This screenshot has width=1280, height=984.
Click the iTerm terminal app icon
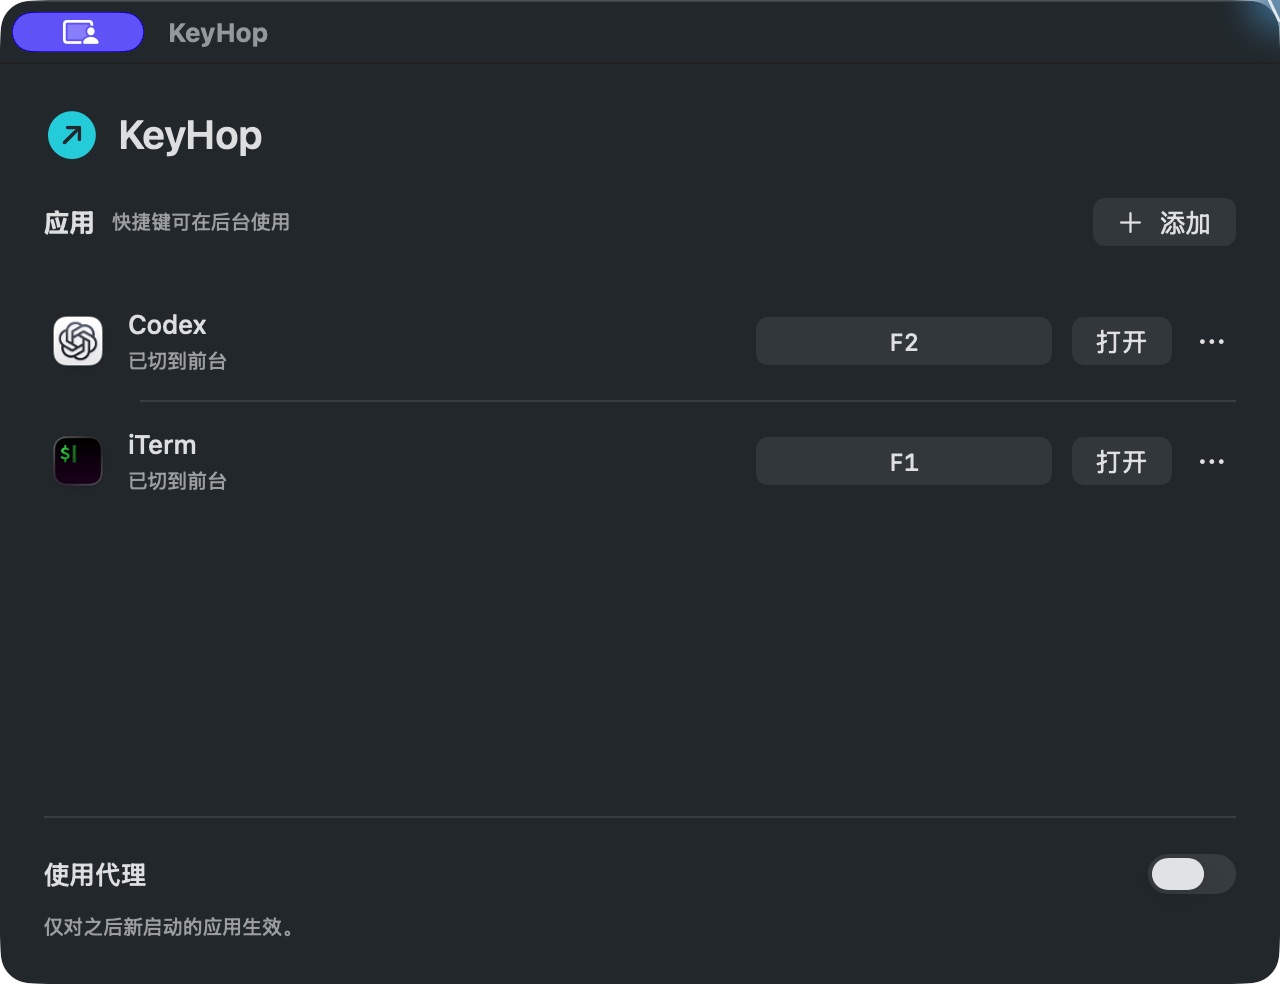(78, 461)
